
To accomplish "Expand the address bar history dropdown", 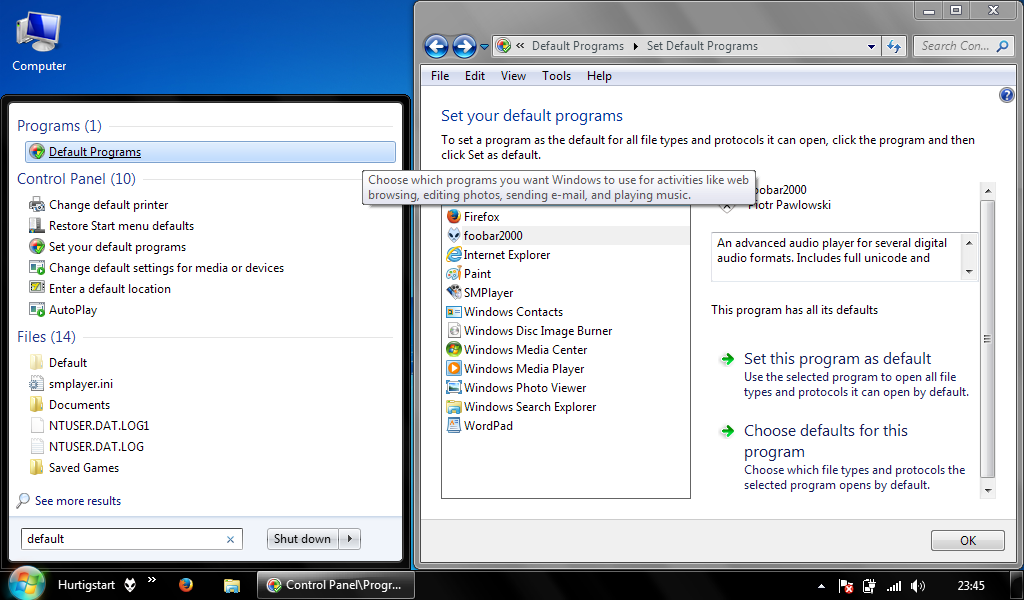I will click(x=871, y=46).
